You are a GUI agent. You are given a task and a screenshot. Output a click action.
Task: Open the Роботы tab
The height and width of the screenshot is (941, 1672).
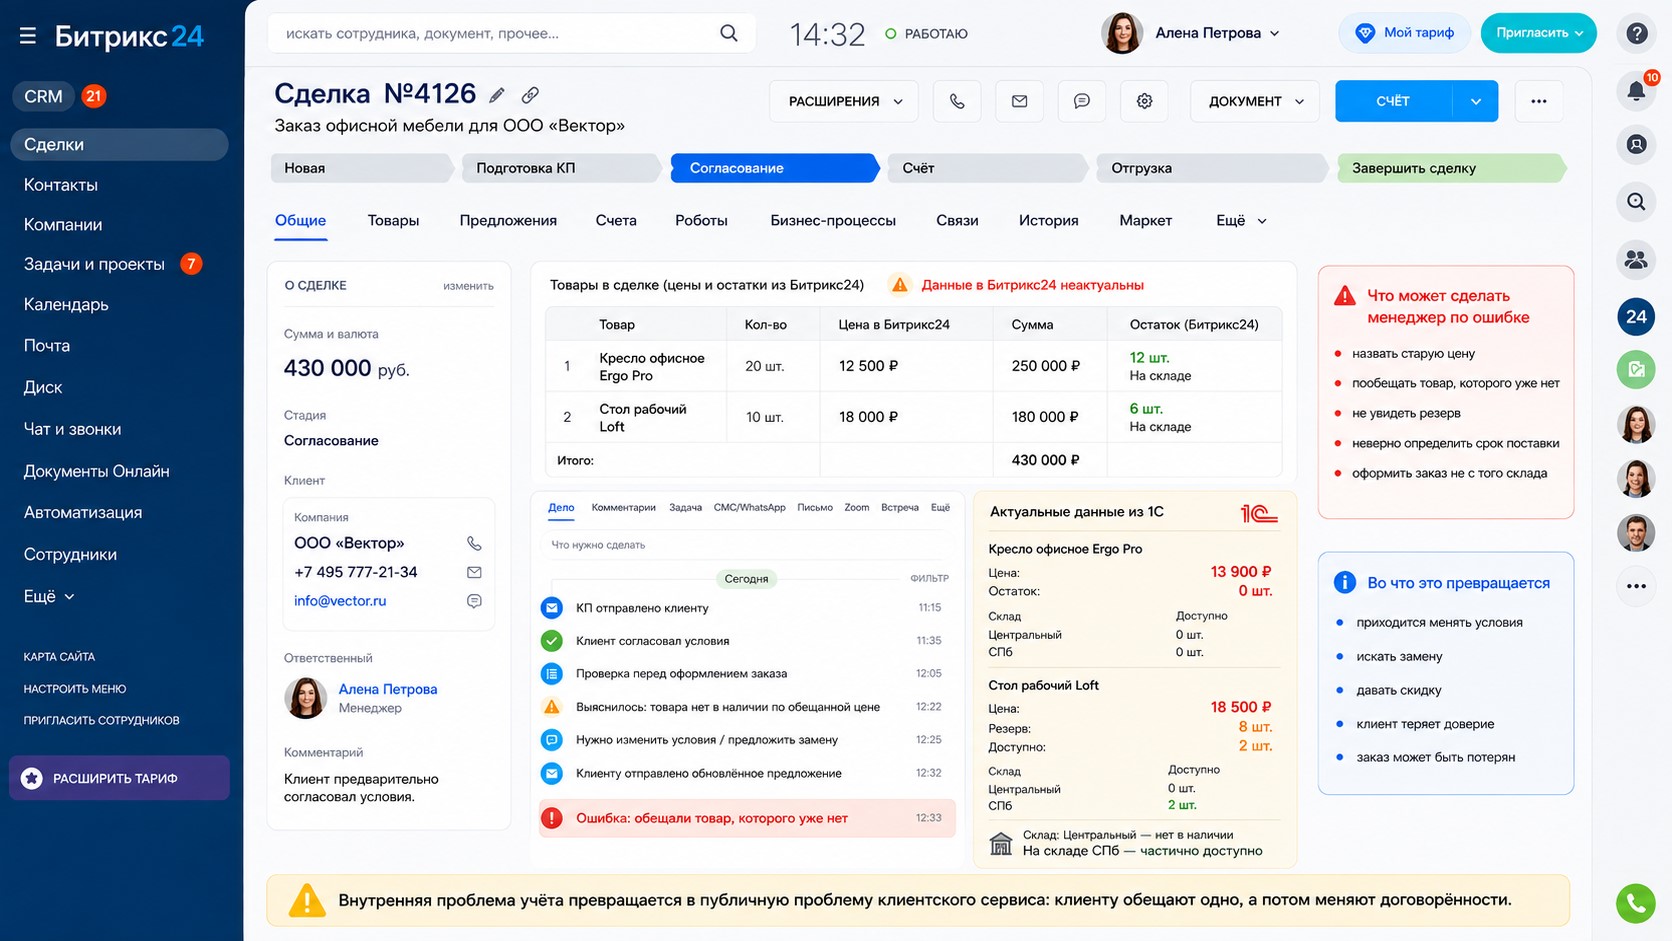(701, 221)
